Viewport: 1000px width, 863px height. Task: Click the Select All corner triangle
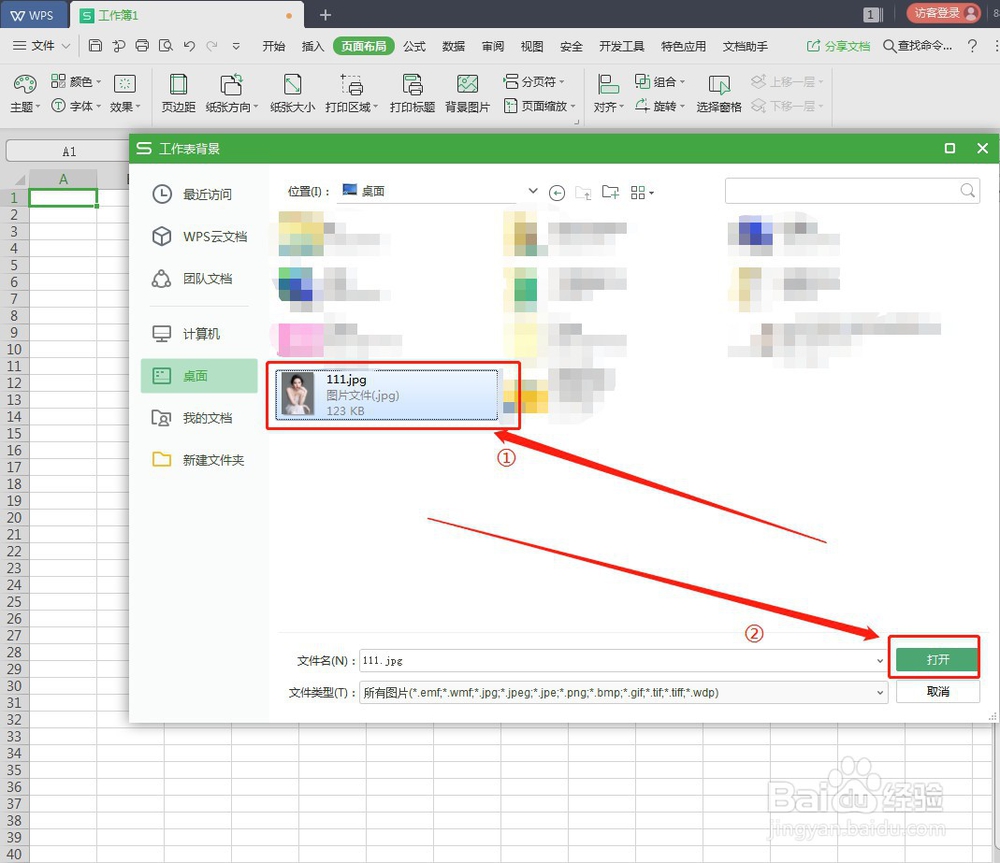[x=15, y=179]
